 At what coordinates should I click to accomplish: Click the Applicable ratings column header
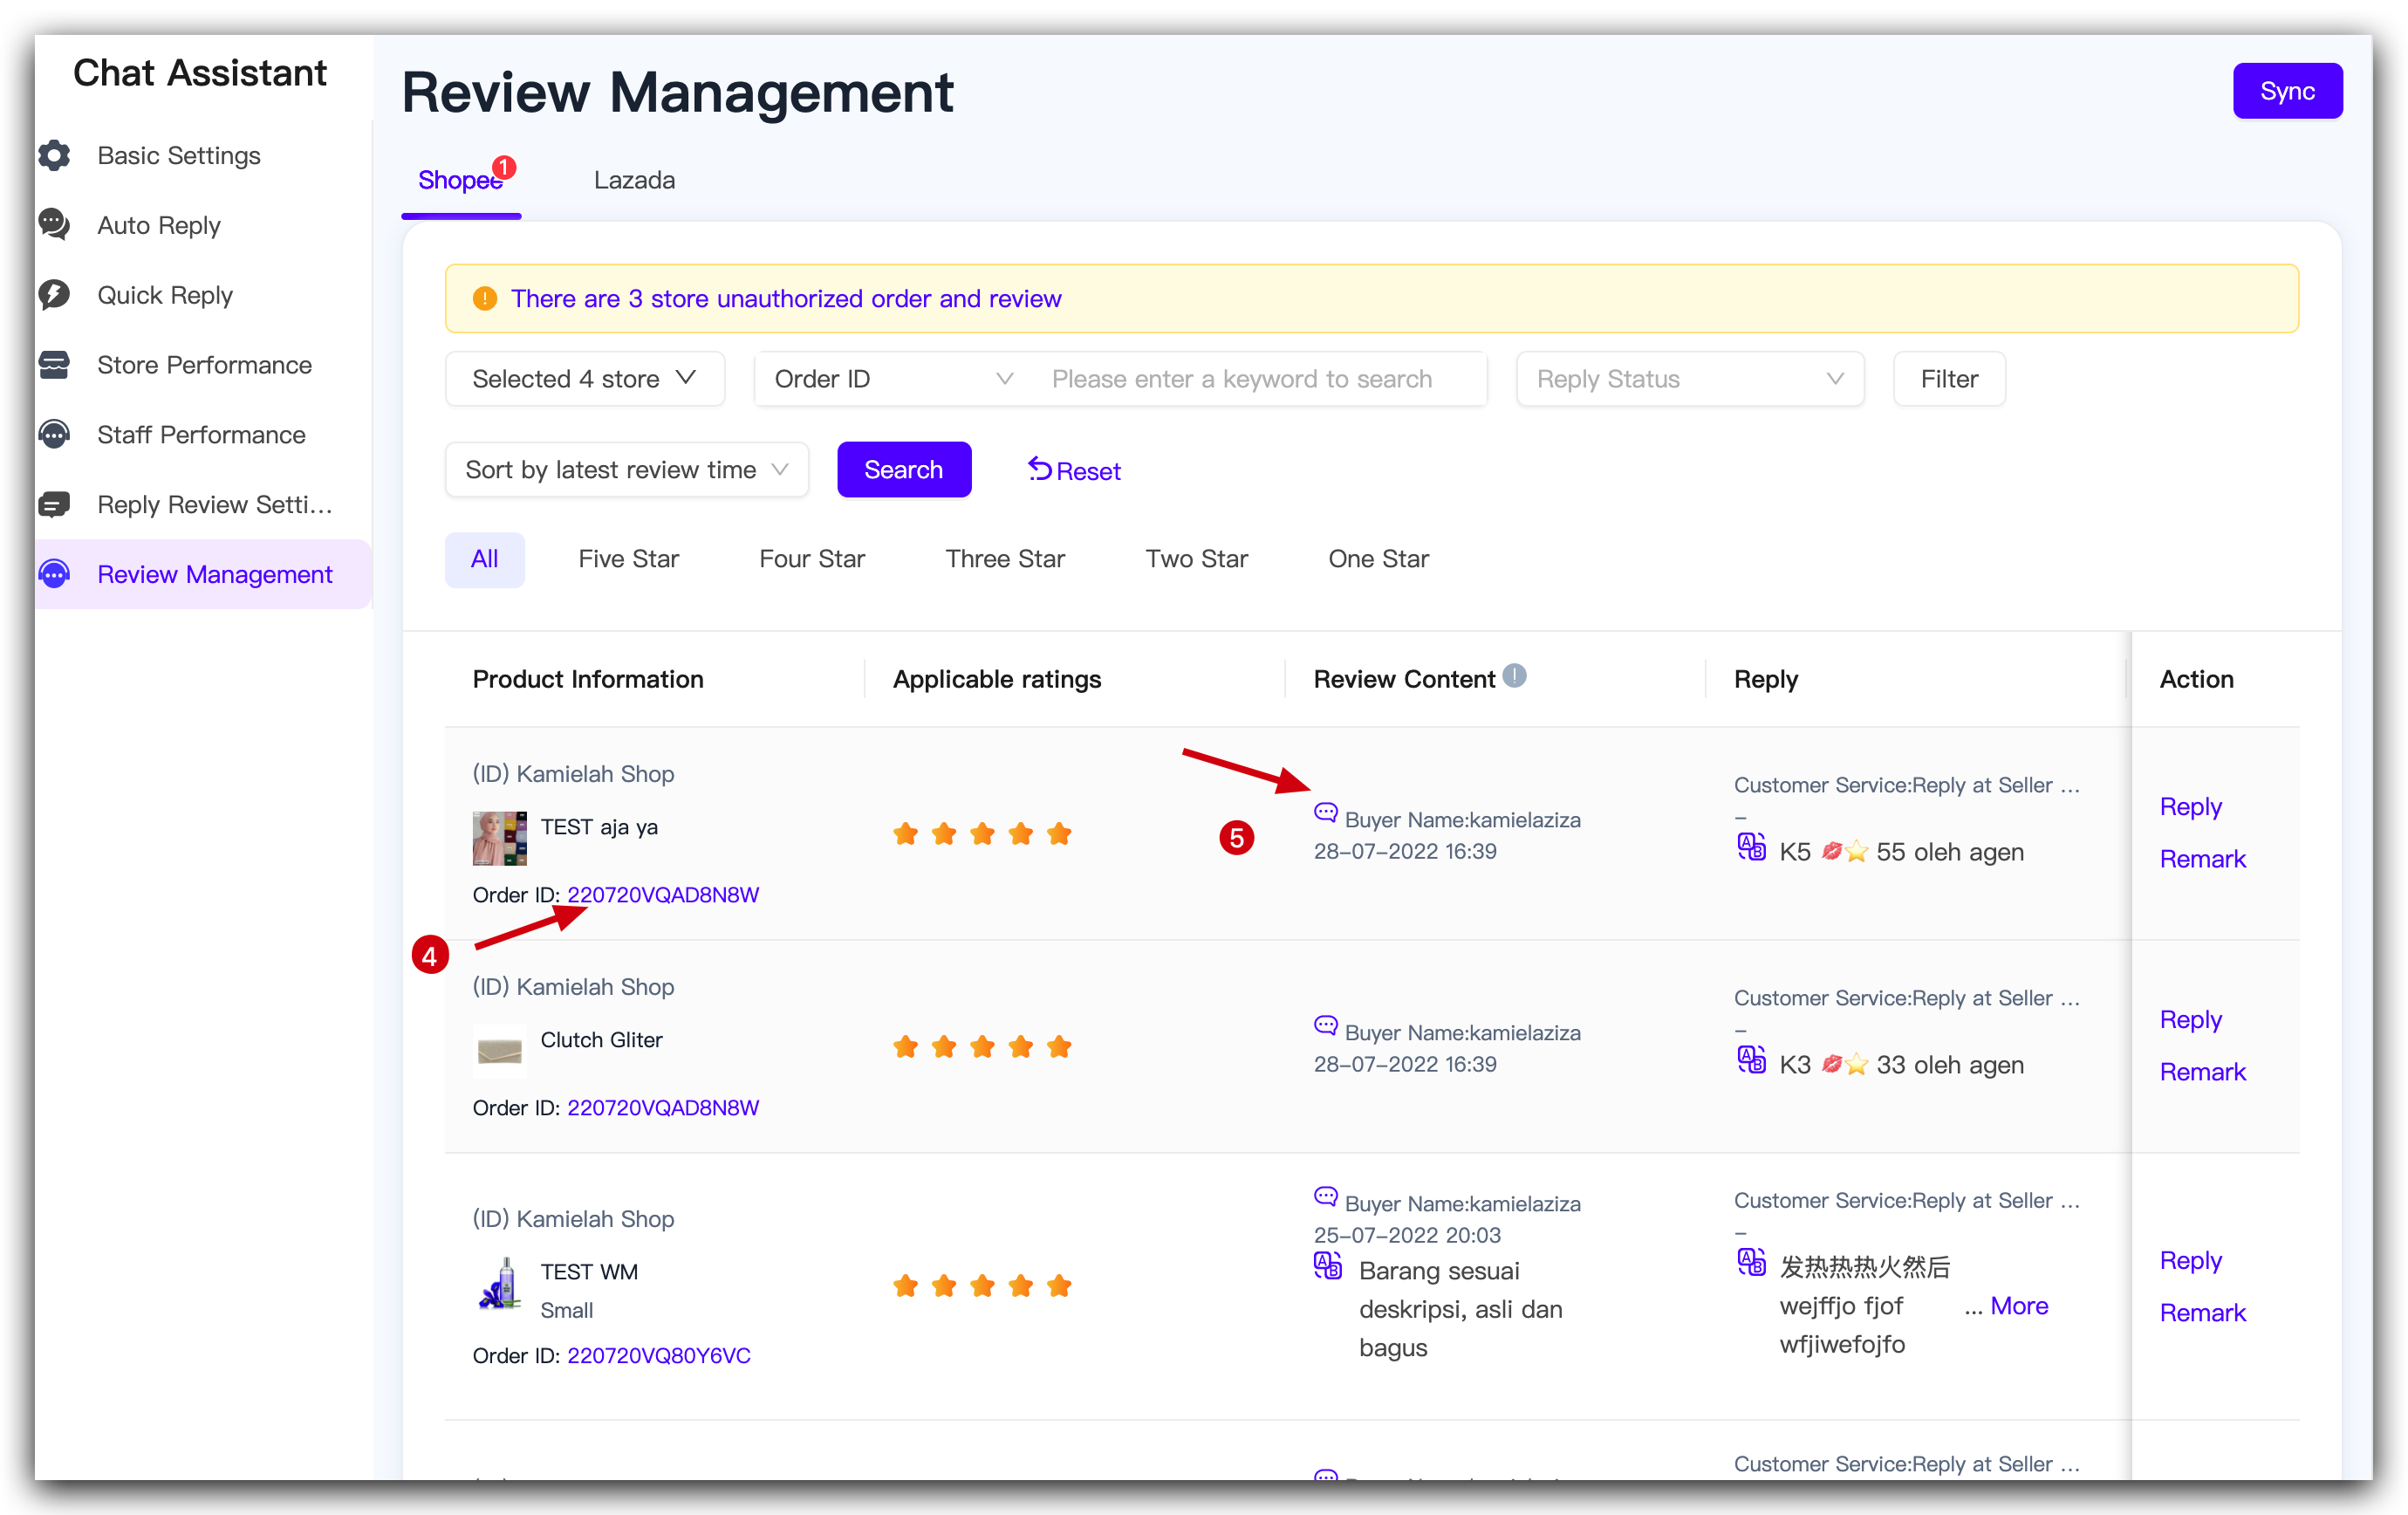(x=997, y=679)
